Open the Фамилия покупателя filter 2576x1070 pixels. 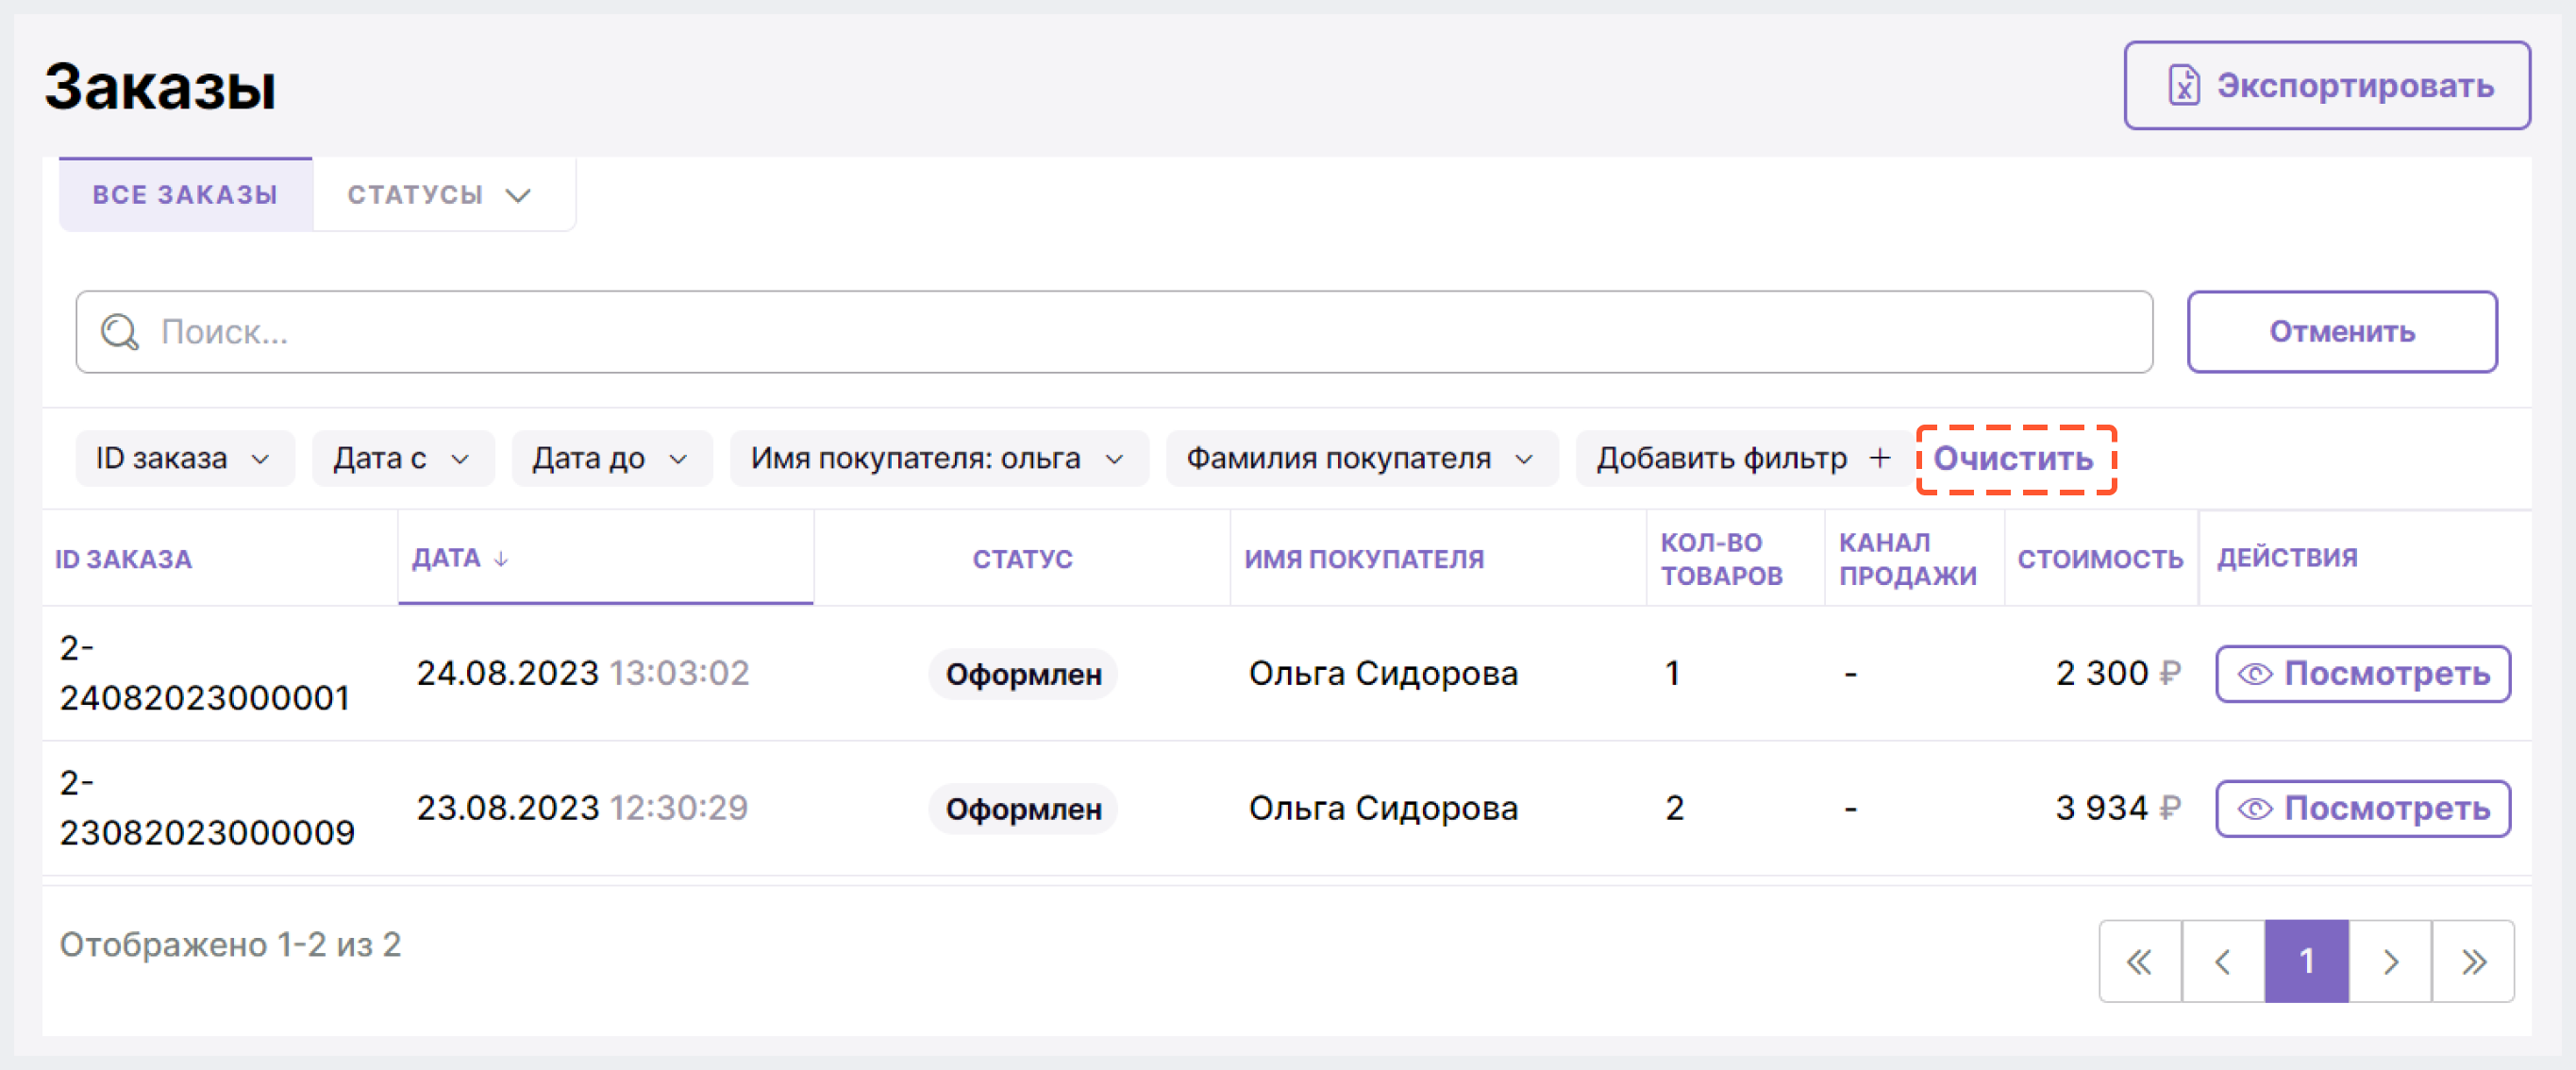coord(1362,459)
